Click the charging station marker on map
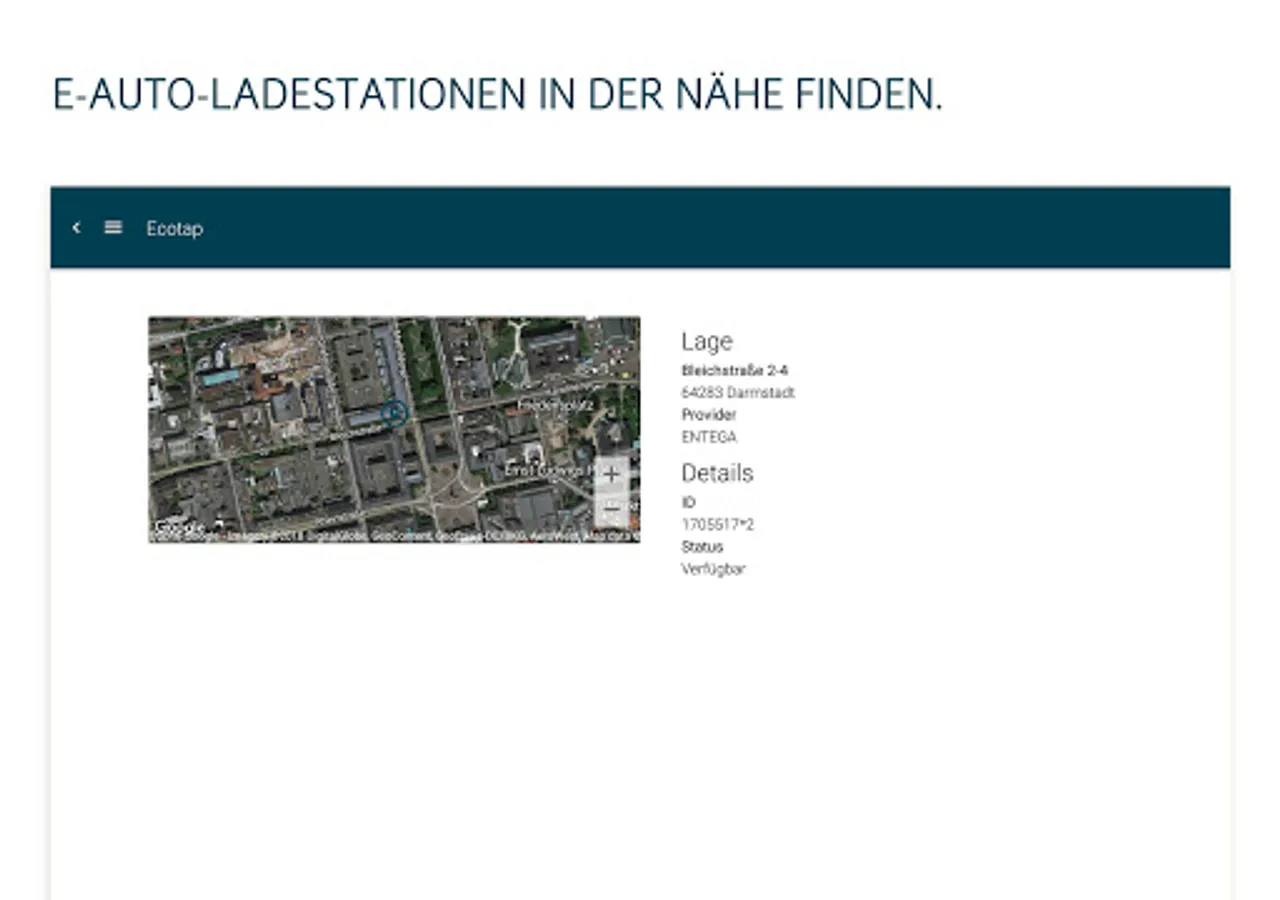This screenshot has width=1280, height=900. pyautogui.click(x=394, y=412)
